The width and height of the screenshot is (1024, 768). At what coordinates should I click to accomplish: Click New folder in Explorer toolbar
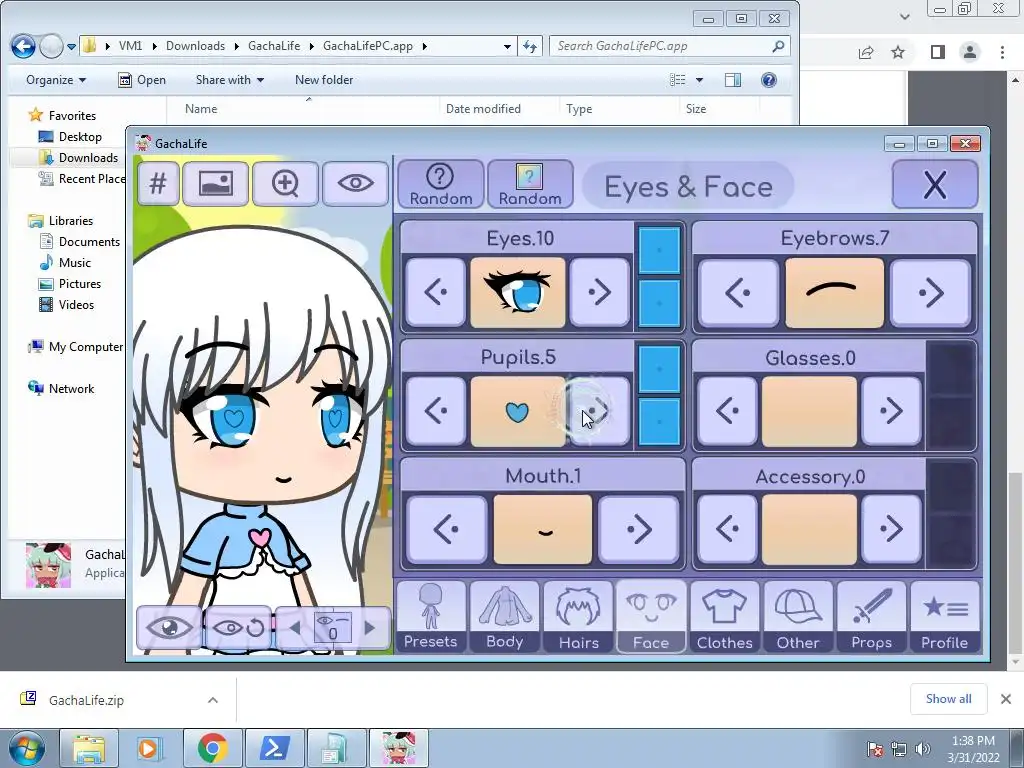click(x=324, y=80)
